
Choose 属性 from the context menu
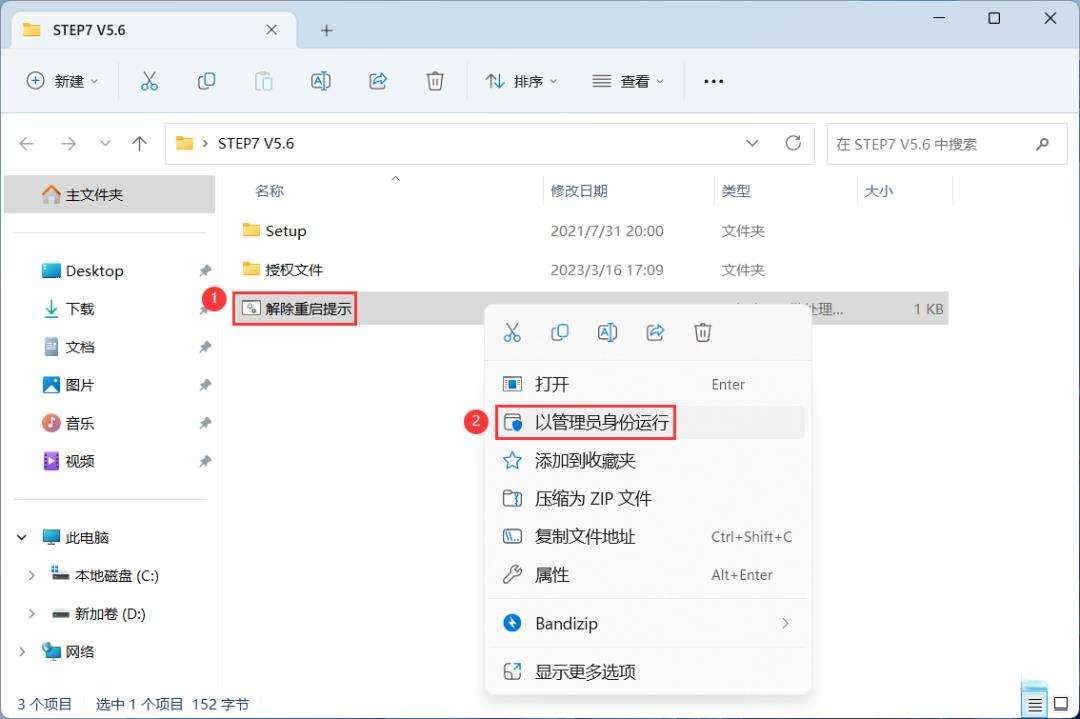(648, 574)
